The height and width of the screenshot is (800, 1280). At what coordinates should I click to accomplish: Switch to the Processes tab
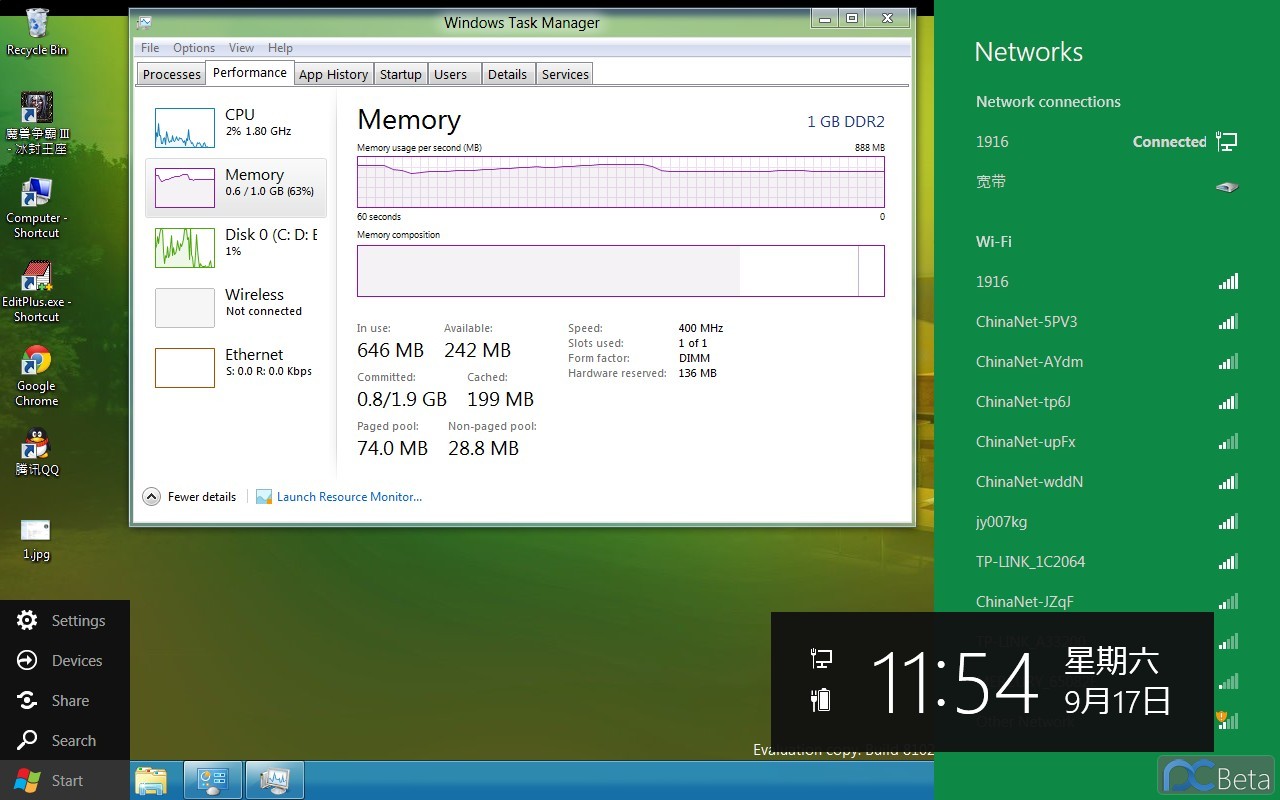point(171,74)
